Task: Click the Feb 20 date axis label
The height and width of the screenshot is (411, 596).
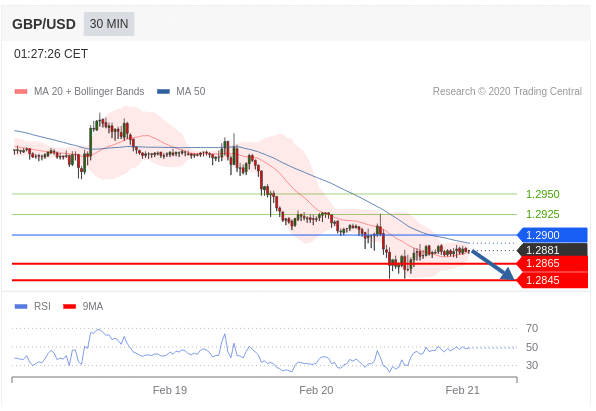Action: 316,390
